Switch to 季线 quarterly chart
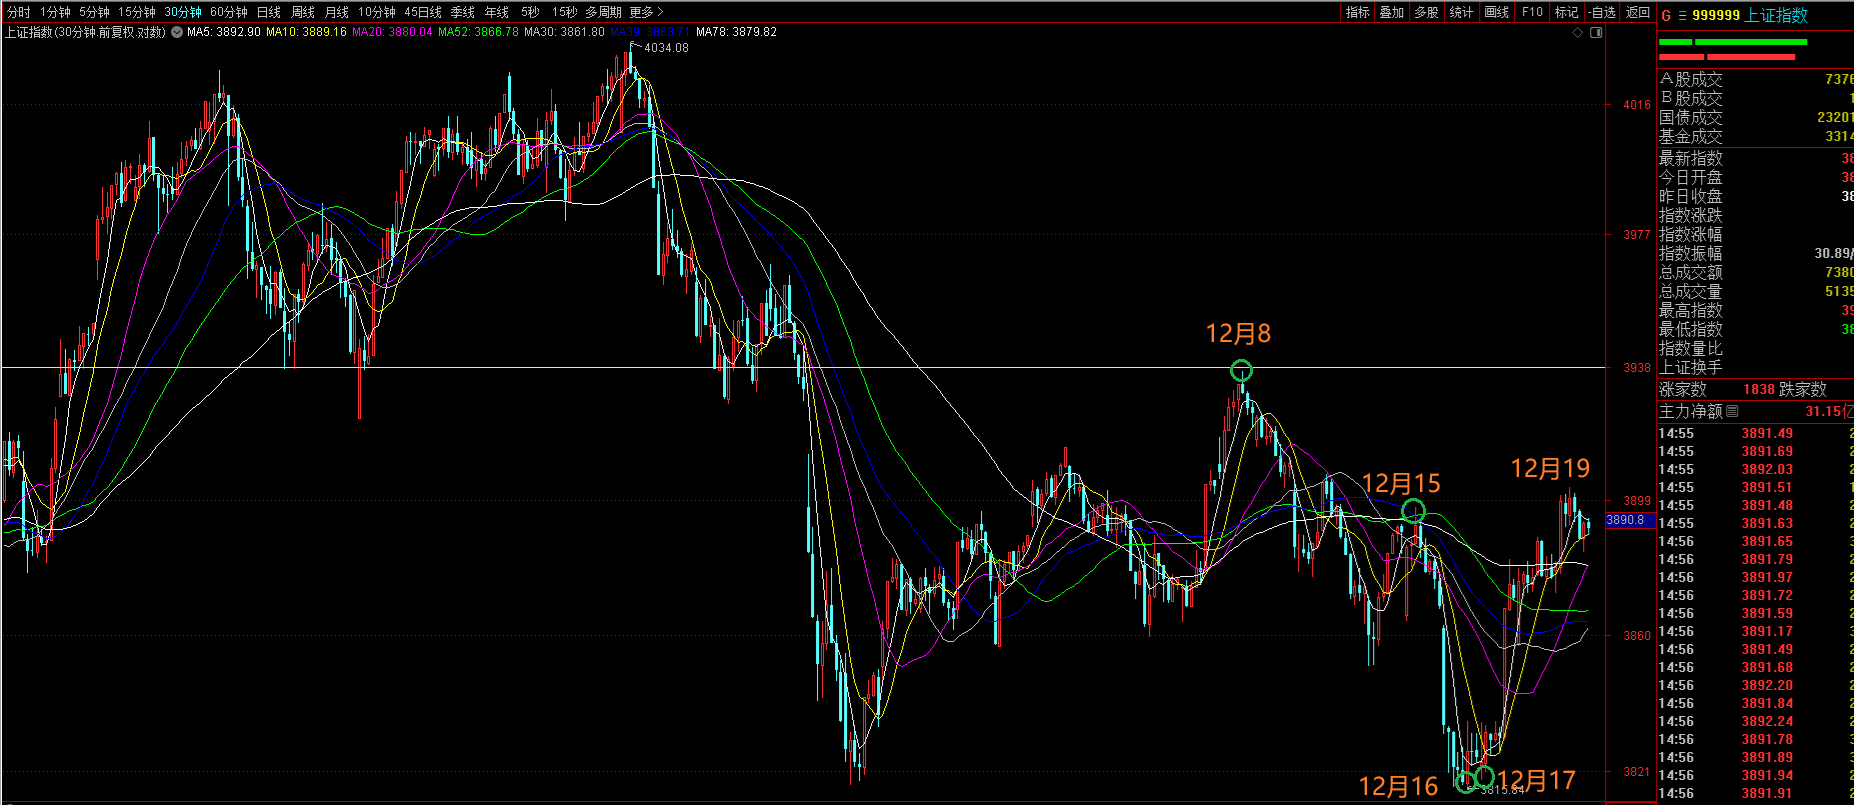This screenshot has width=1854, height=805. coord(463,12)
